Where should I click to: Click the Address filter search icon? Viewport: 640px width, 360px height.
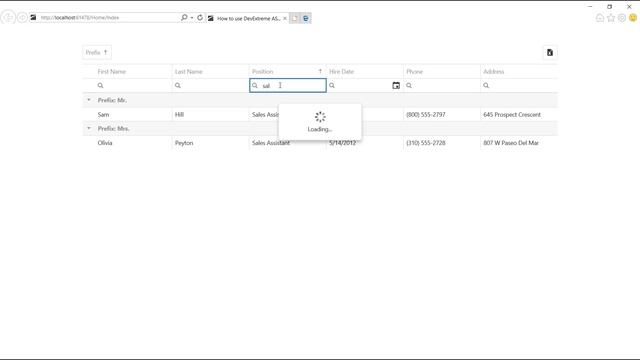[486, 85]
